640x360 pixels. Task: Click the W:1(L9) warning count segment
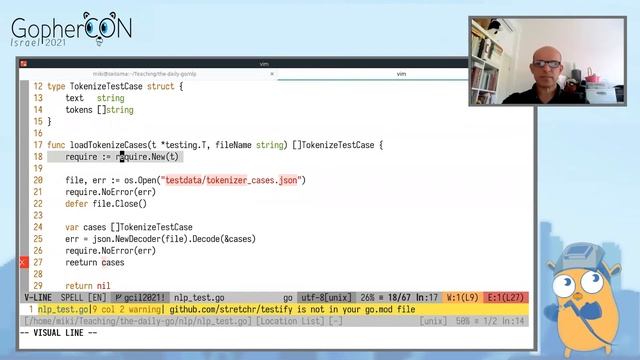(462, 298)
